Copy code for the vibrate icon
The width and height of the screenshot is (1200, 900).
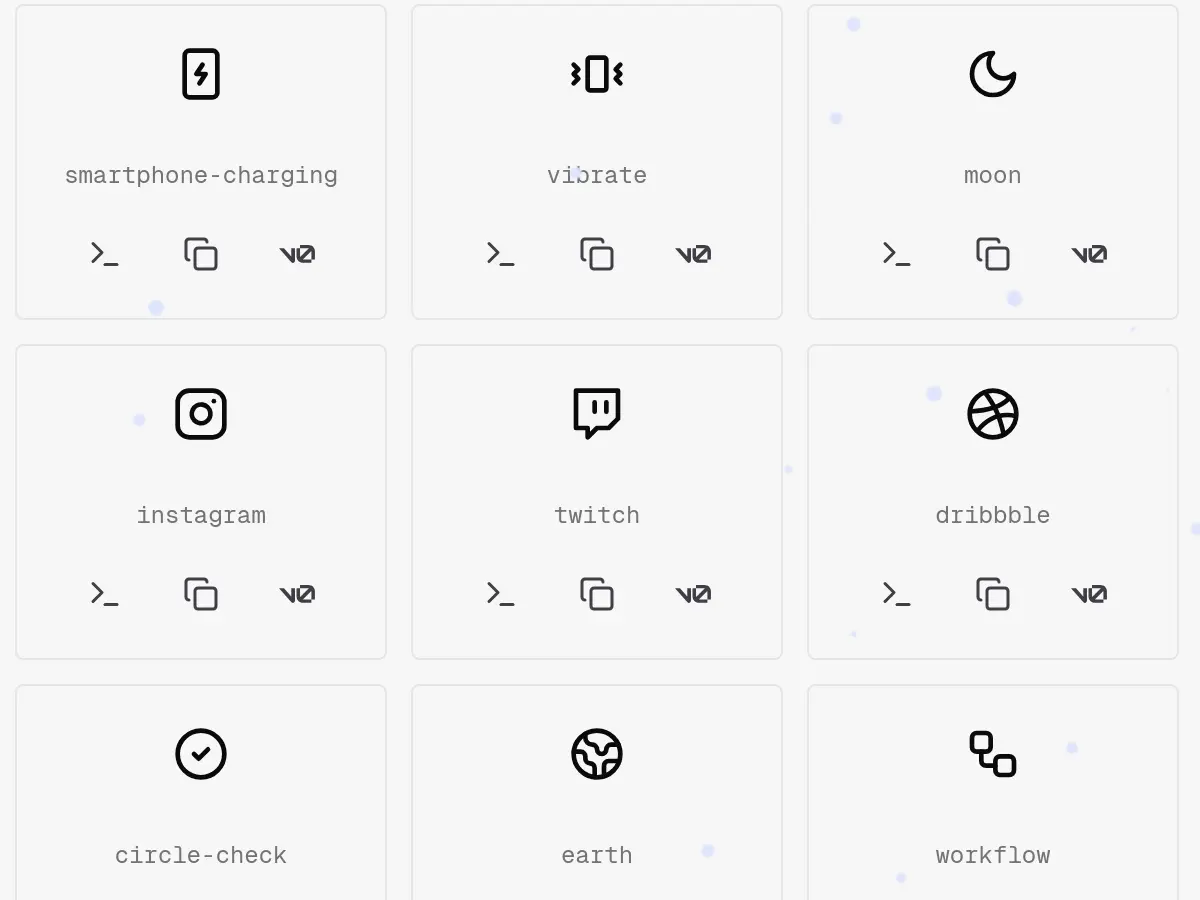[597, 254]
